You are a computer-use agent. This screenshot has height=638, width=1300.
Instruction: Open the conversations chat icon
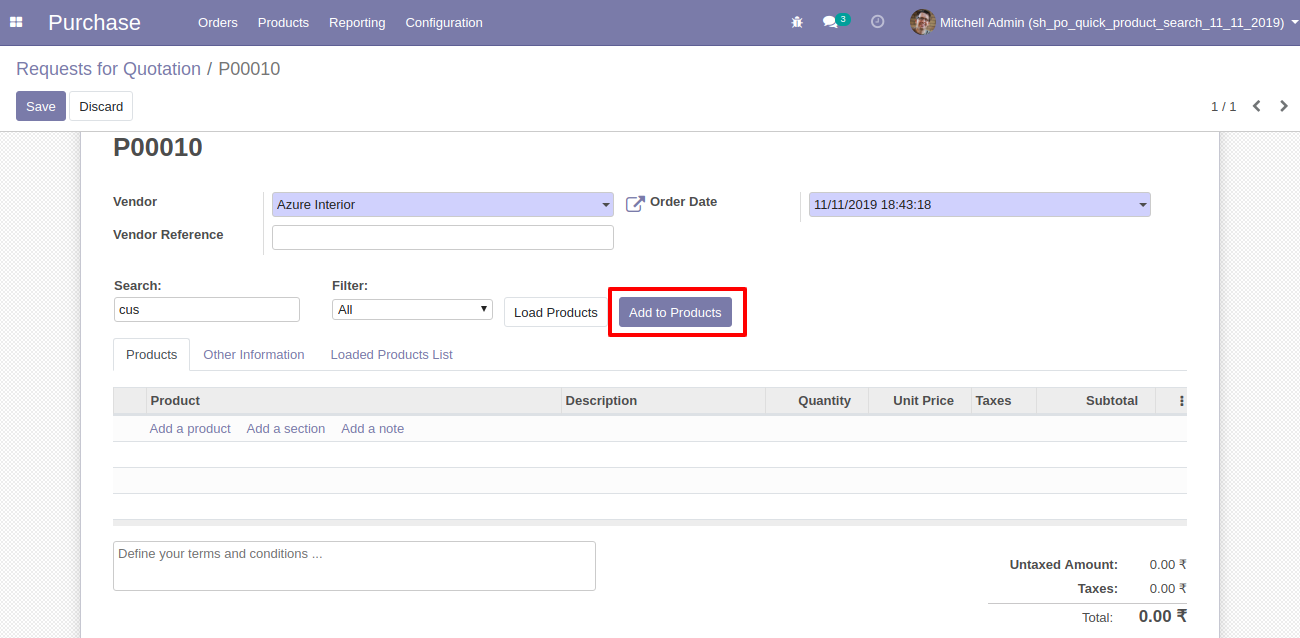point(830,22)
